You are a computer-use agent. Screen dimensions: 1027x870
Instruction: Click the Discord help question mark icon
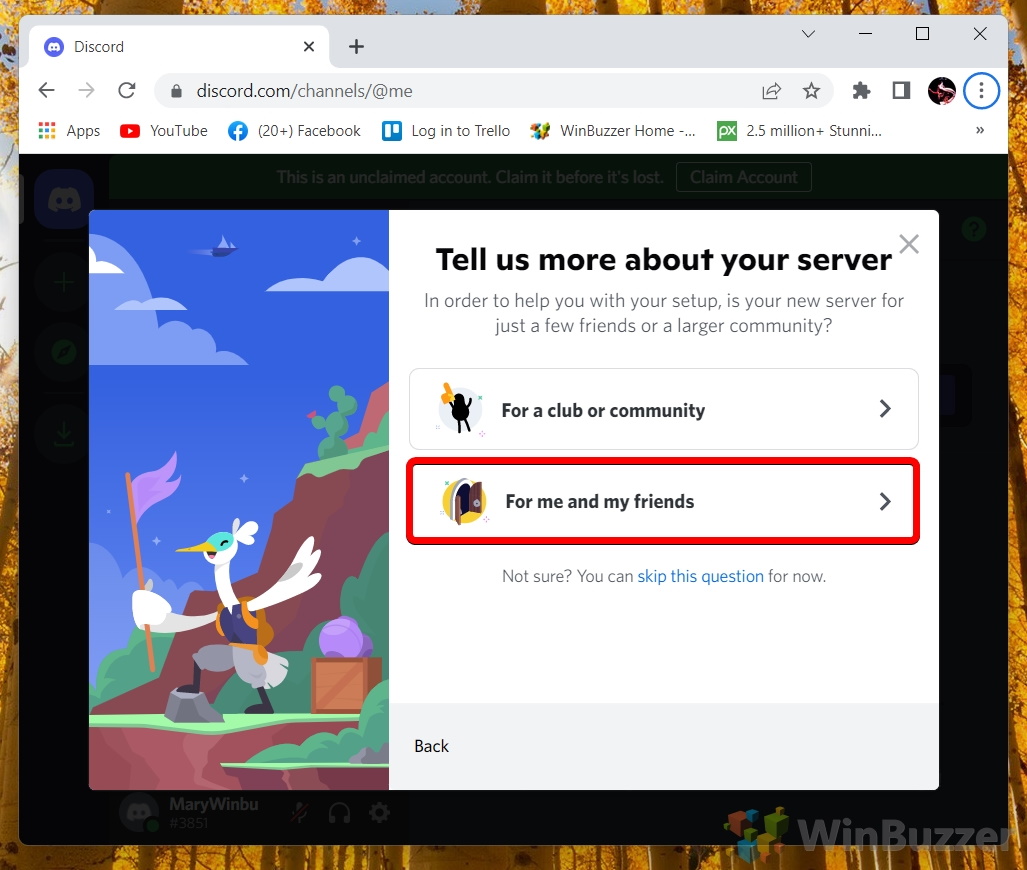[974, 229]
